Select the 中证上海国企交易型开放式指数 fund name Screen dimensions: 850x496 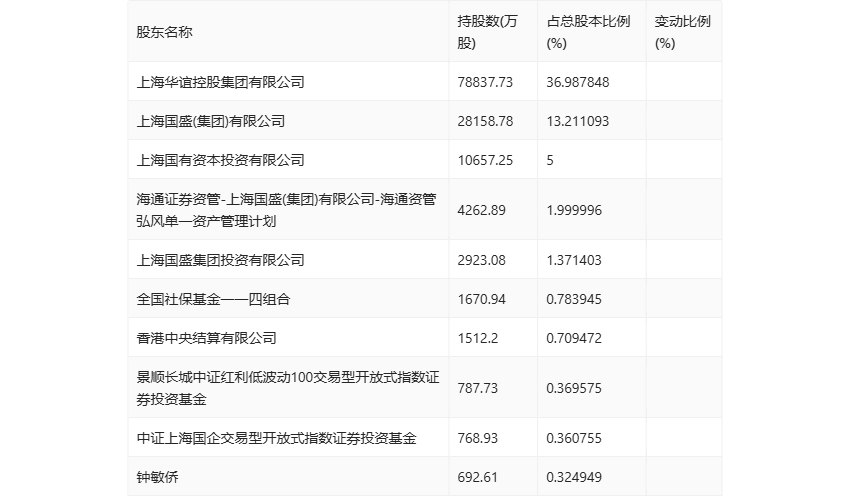pyautogui.click(x=276, y=437)
